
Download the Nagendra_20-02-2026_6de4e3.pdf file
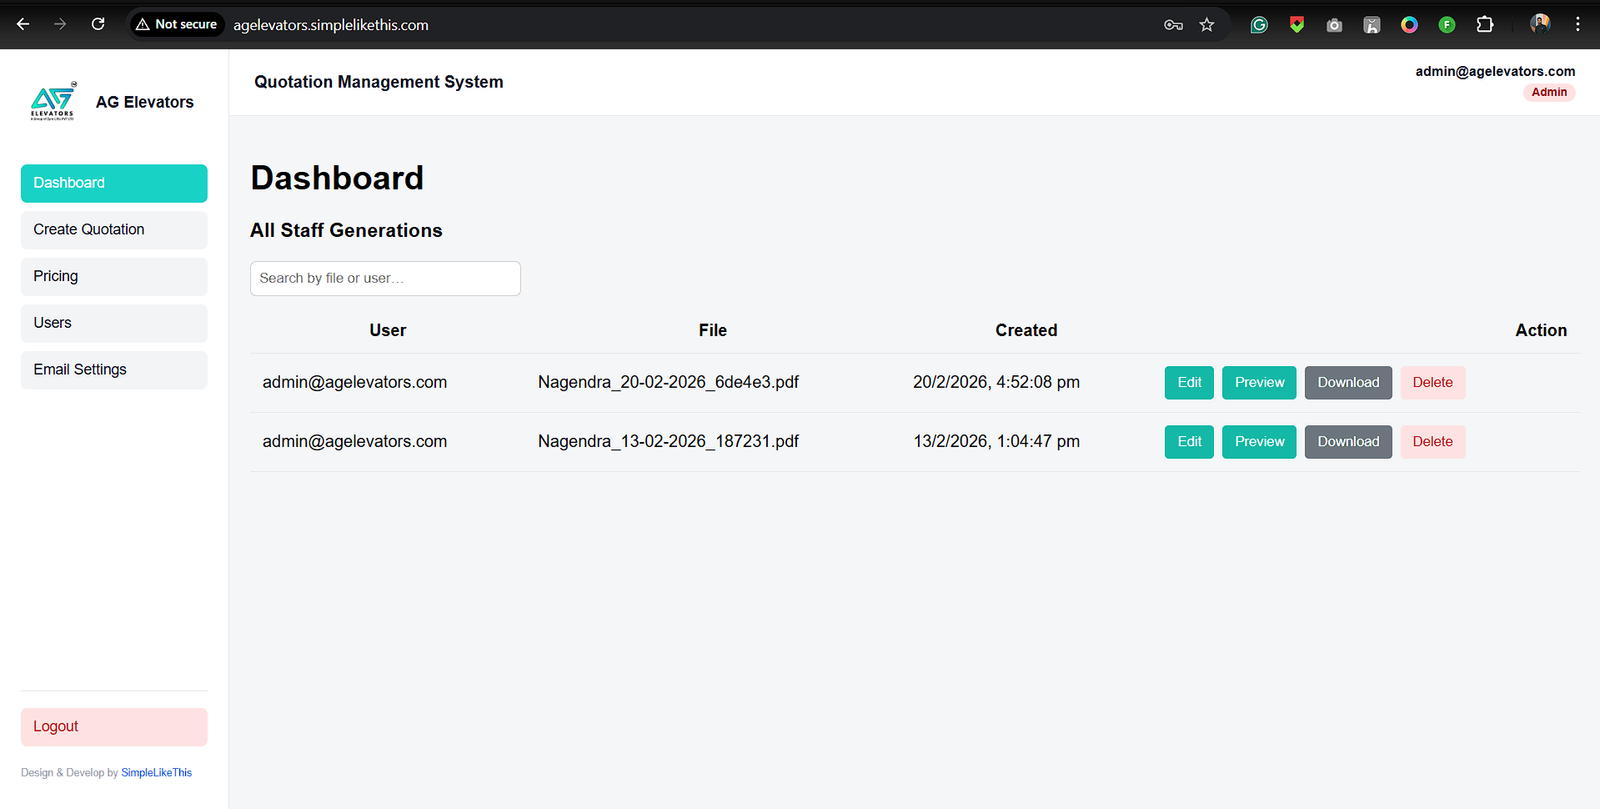coord(1348,383)
